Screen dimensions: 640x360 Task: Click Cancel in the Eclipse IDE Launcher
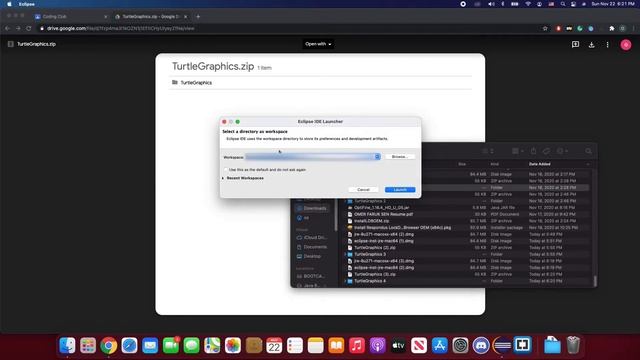[363, 190]
